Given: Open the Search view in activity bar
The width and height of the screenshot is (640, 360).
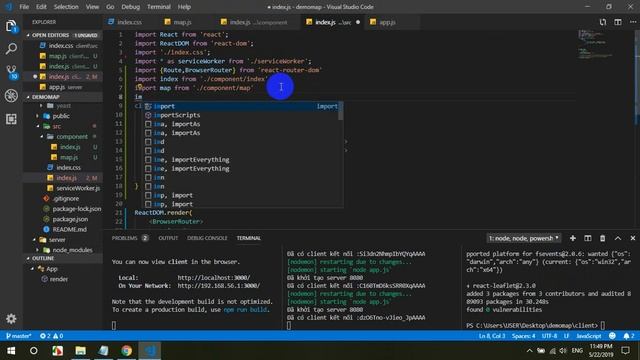Looking at the screenshot, I should (11, 49).
